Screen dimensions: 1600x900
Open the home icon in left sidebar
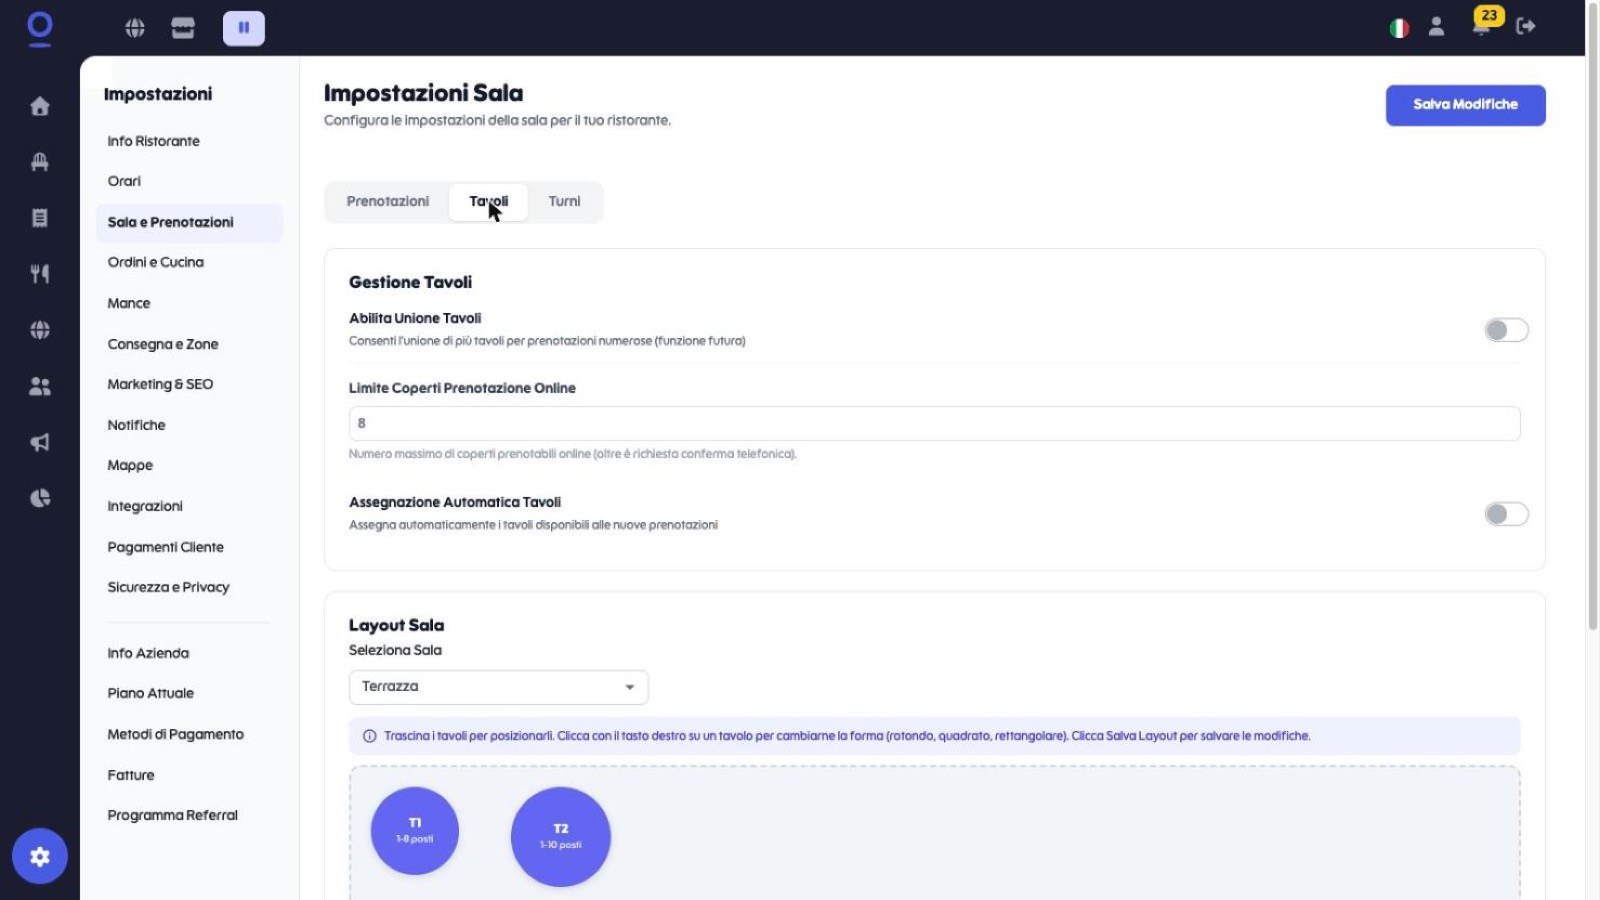(40, 106)
